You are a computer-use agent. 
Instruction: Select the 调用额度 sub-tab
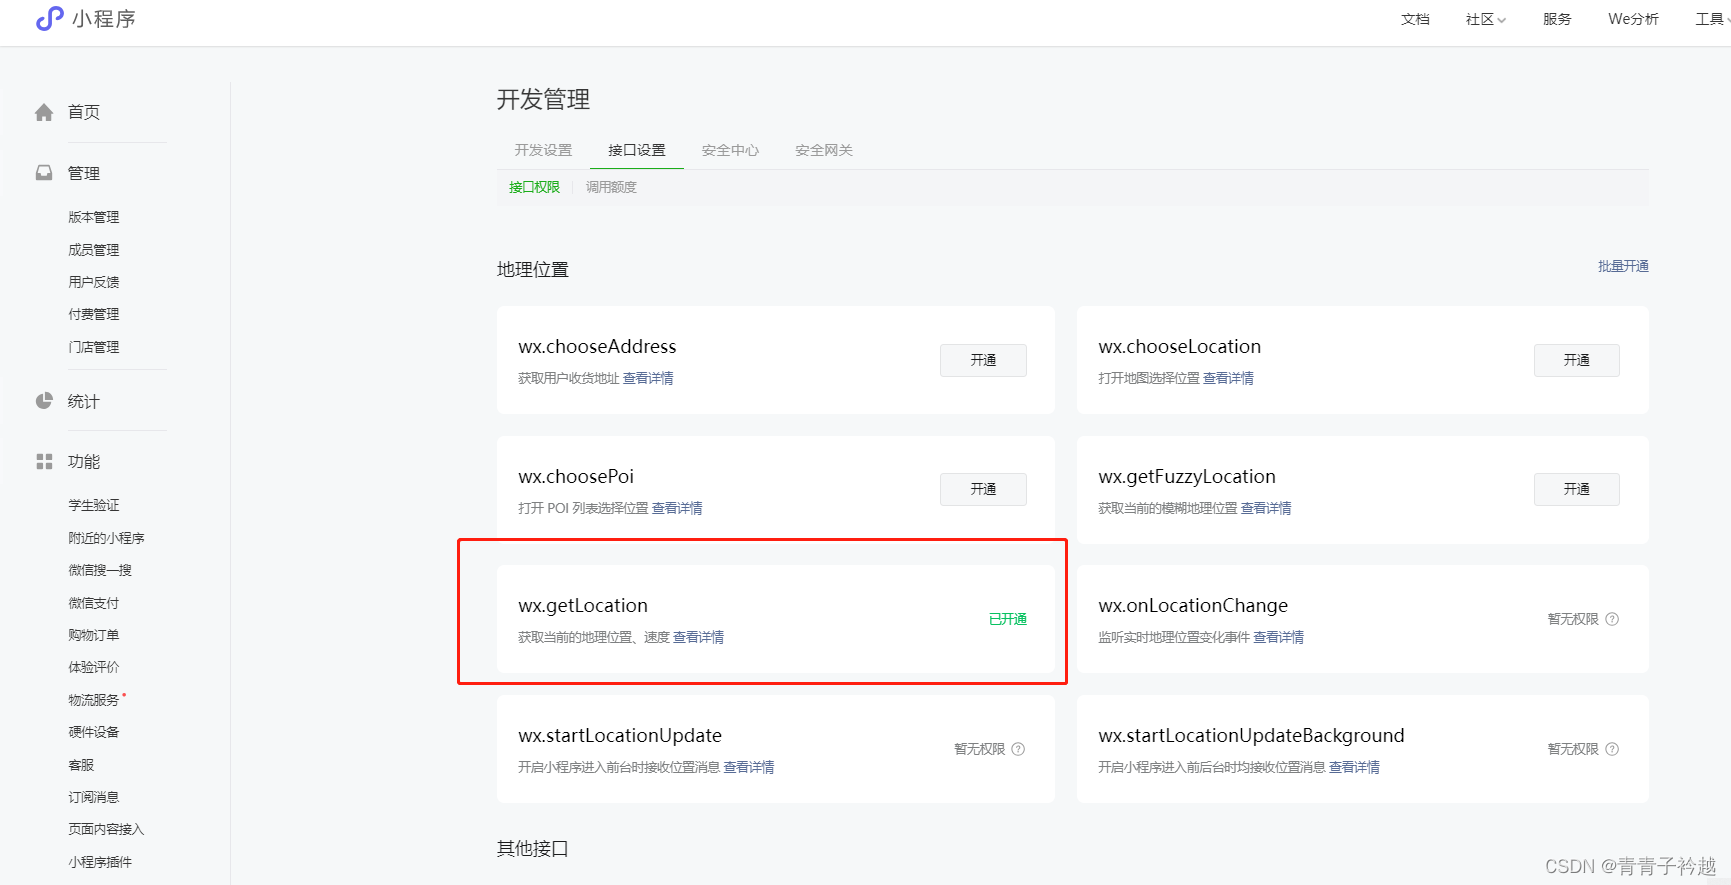[x=611, y=187]
